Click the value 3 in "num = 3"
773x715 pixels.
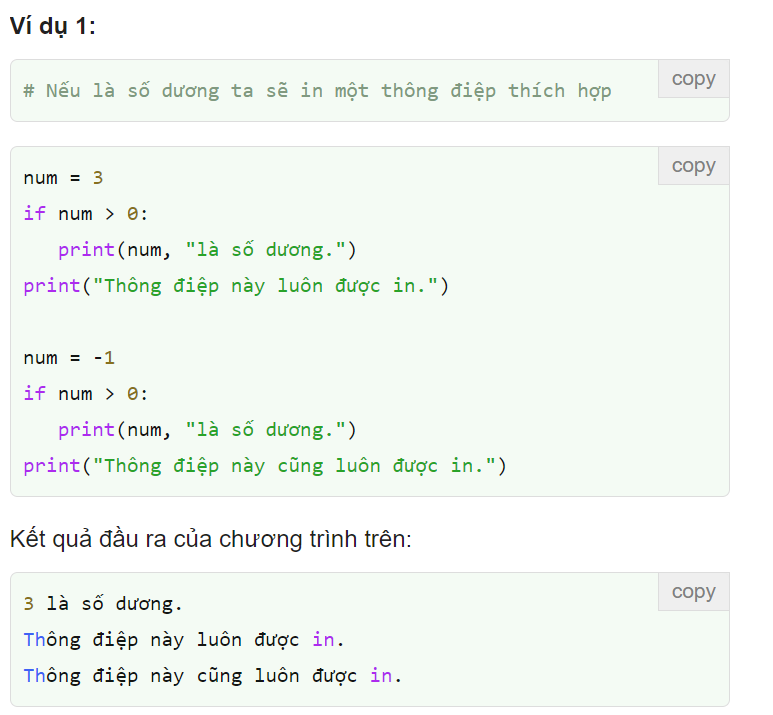coord(98,178)
